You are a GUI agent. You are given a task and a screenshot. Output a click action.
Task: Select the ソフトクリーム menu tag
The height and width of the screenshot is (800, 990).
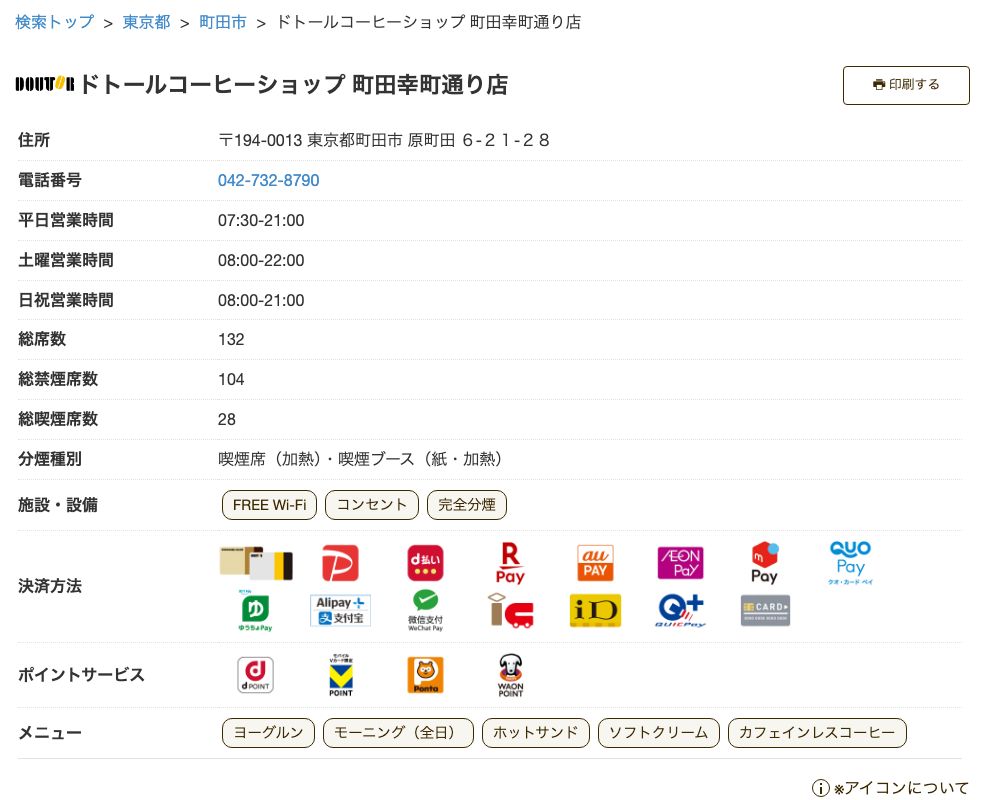(659, 733)
